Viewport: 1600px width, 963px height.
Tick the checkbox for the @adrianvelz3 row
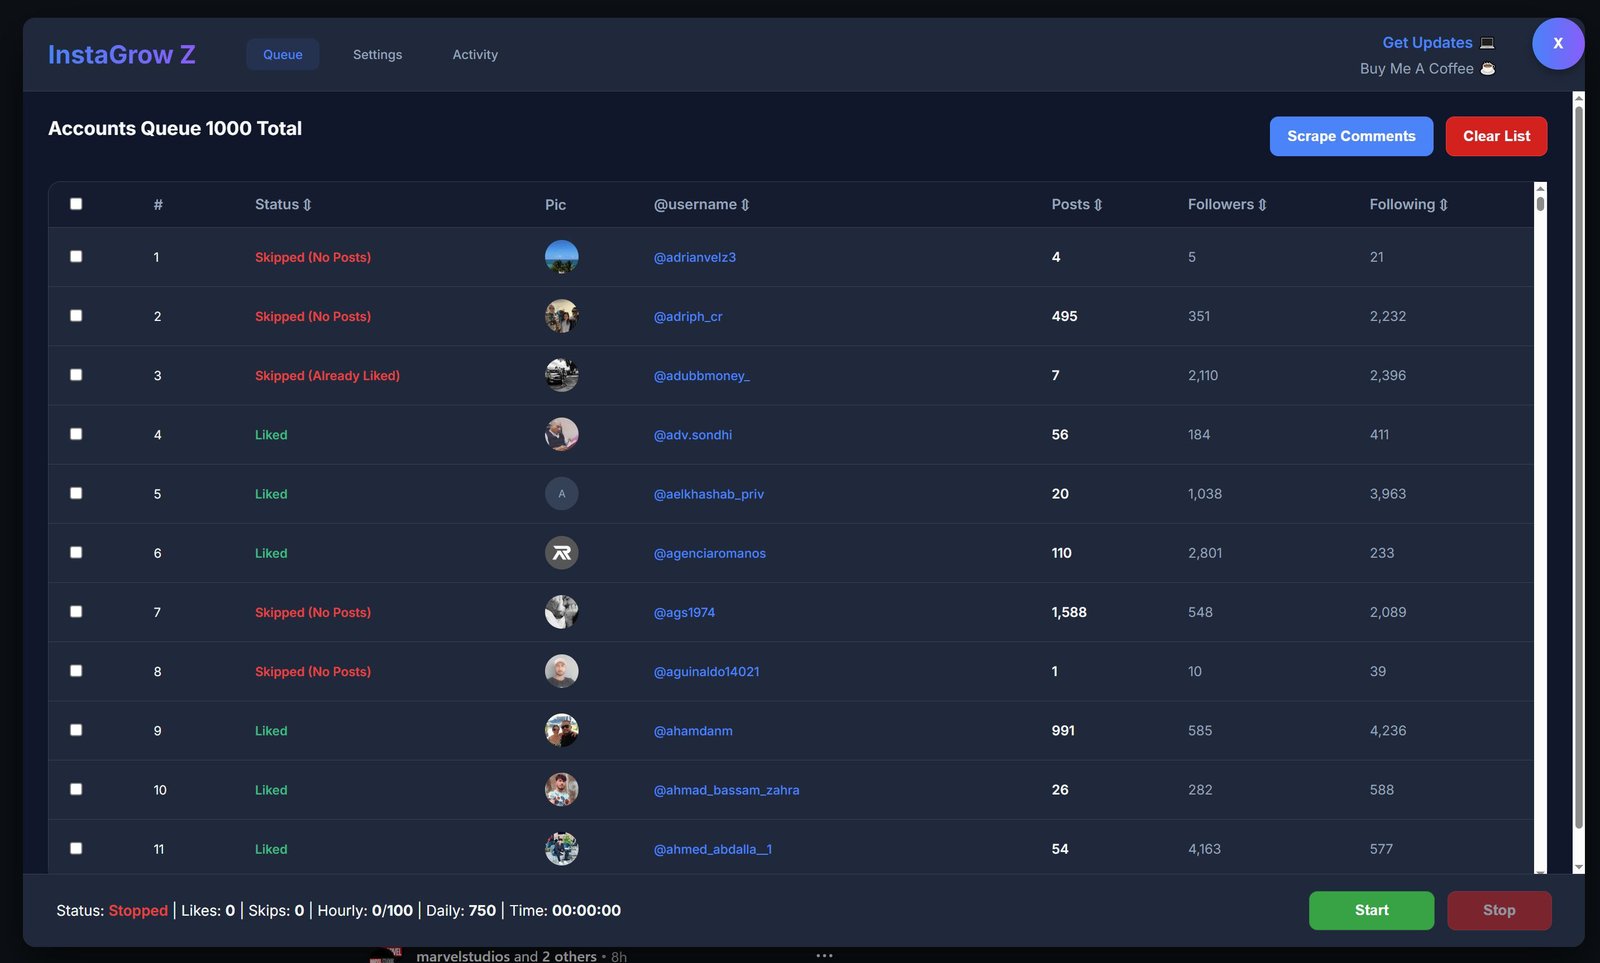tap(76, 256)
